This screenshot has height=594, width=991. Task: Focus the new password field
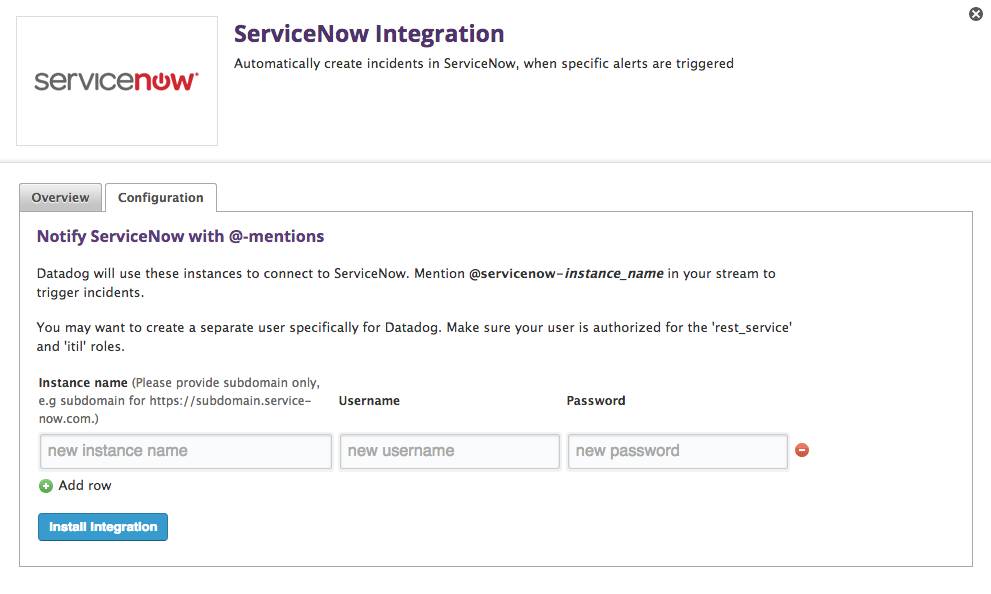[x=677, y=451]
